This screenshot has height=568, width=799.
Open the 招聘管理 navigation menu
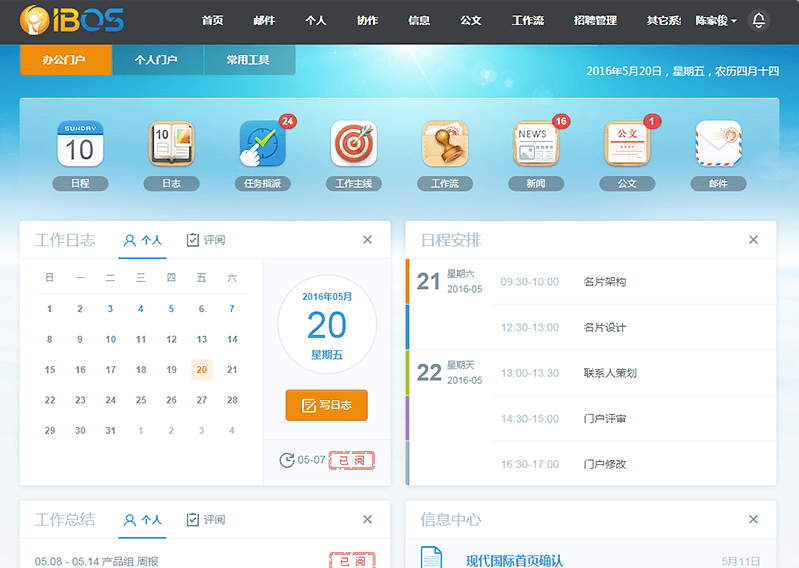(x=595, y=21)
